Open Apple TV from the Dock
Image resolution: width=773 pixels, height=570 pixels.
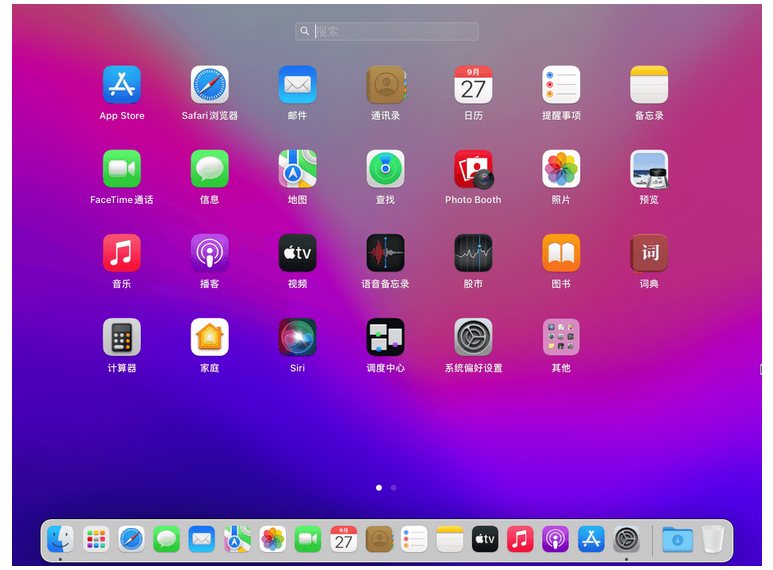click(x=485, y=539)
